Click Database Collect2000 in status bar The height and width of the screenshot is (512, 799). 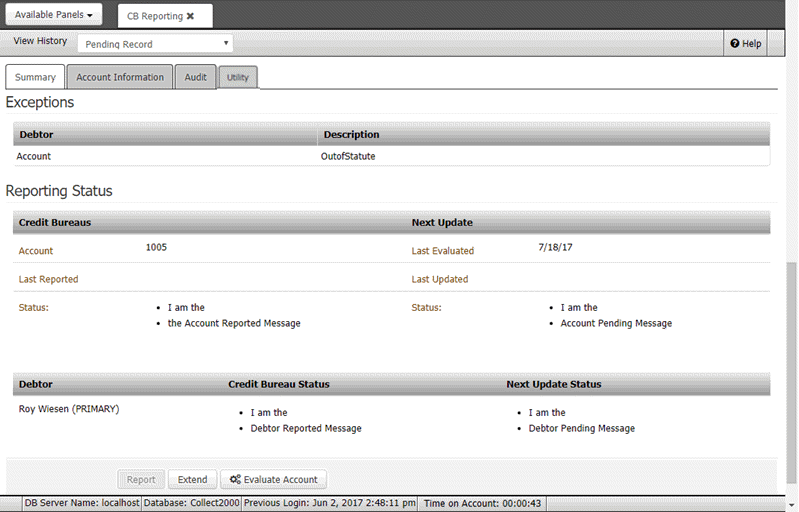[x=192, y=503]
